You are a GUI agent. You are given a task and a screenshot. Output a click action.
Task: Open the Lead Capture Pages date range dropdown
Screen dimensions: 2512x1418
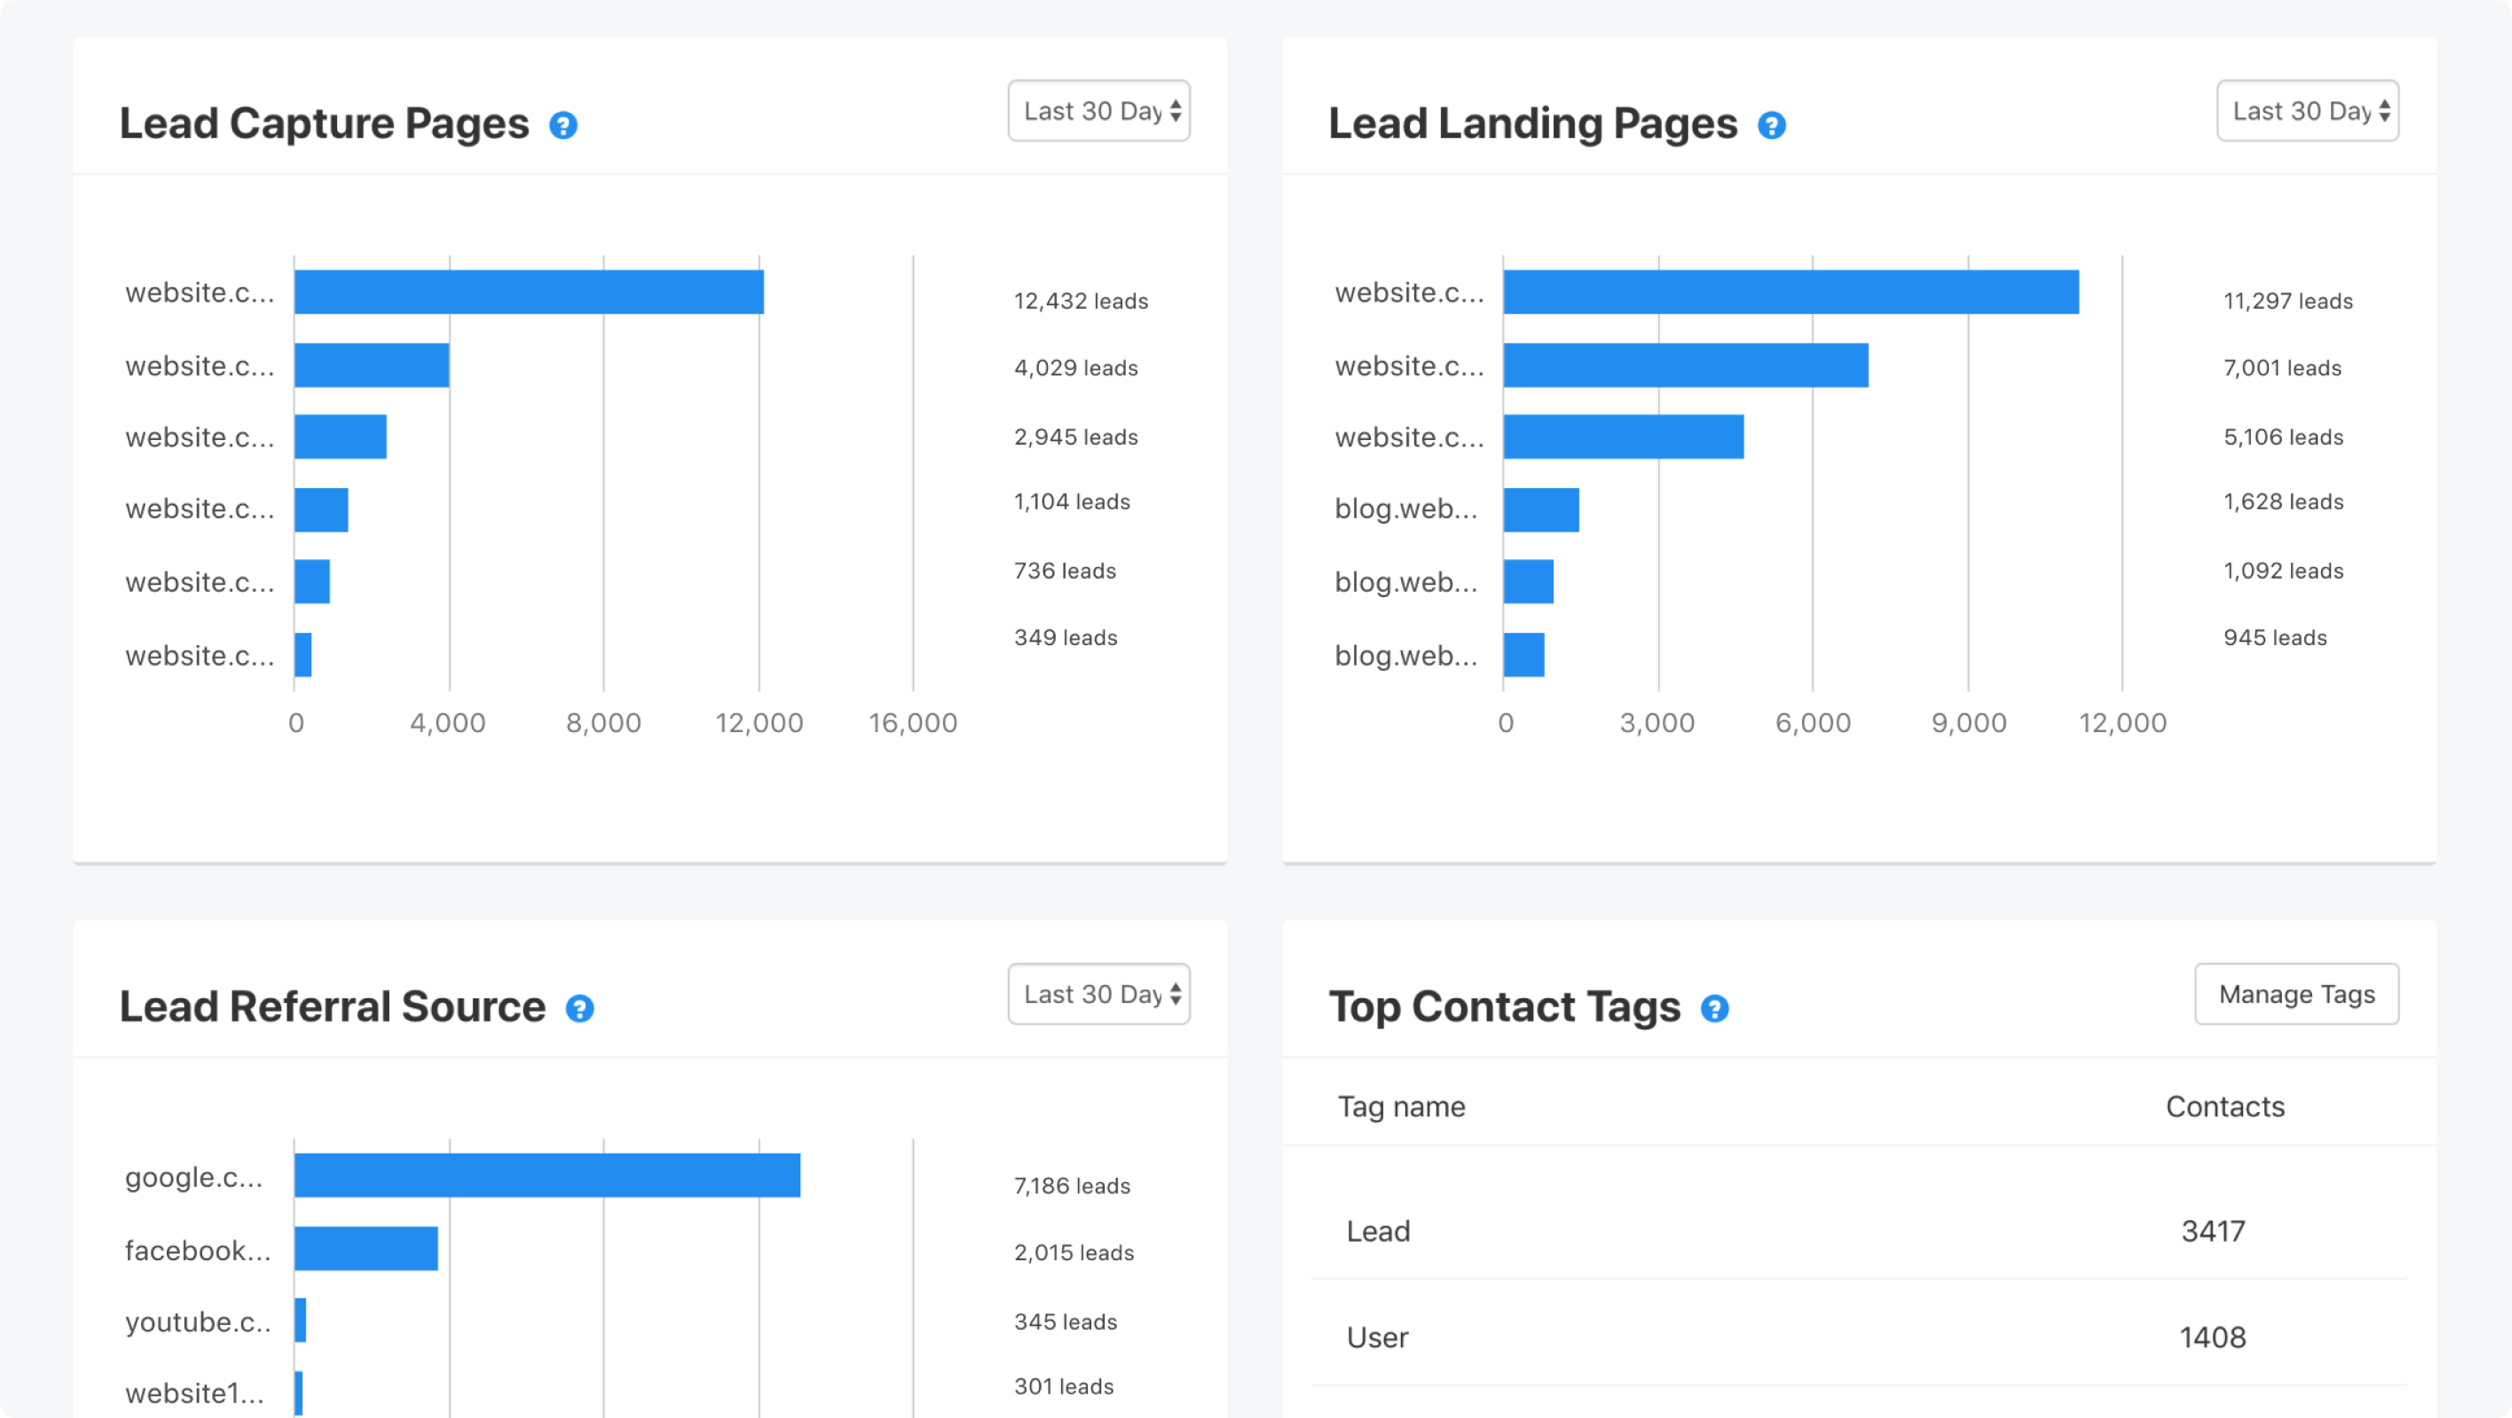pos(1098,111)
